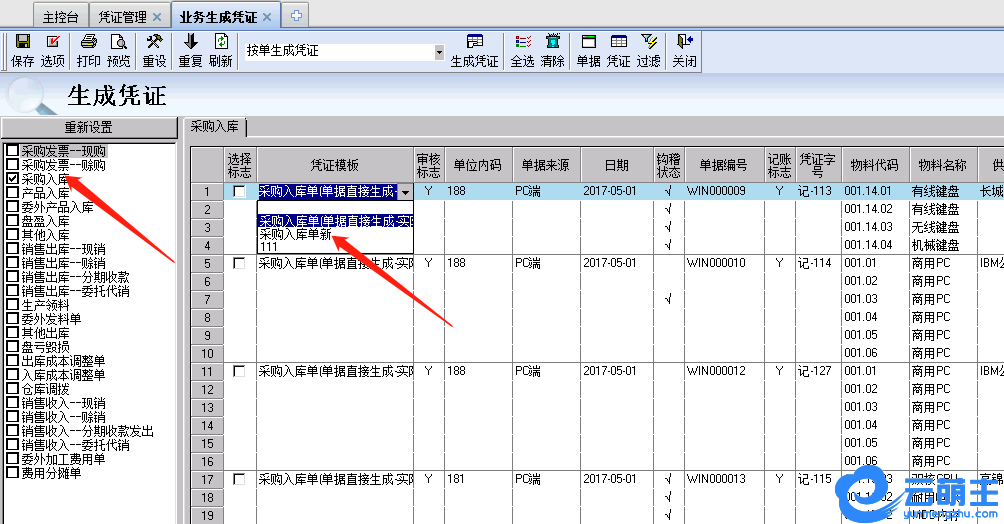The height and width of the screenshot is (524, 1004).
Task: Check the 产品入库 checkbox
Action: 12,193
